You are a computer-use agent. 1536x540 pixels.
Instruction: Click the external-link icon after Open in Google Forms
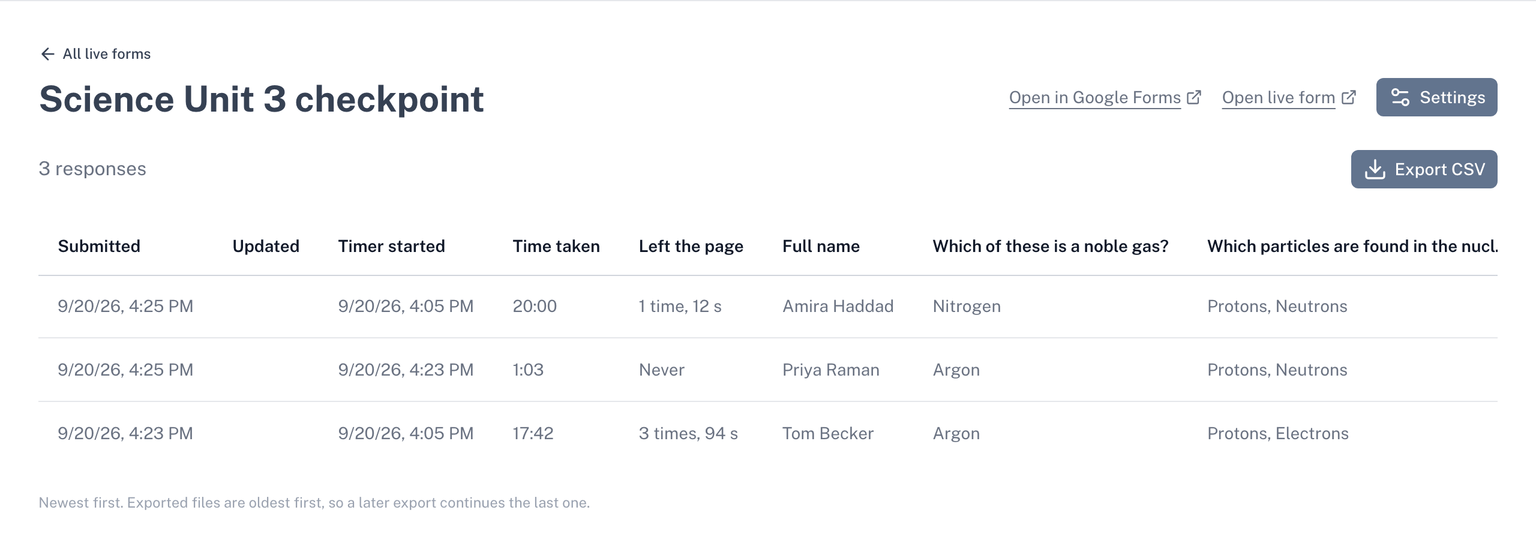[1194, 97]
